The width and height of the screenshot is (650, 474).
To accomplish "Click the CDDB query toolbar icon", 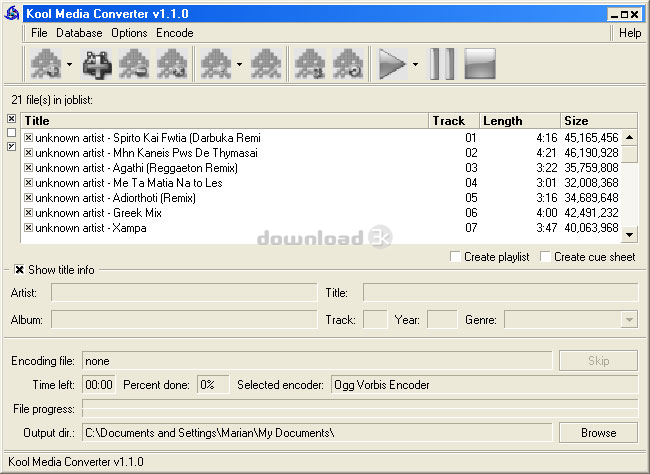I will click(216, 64).
